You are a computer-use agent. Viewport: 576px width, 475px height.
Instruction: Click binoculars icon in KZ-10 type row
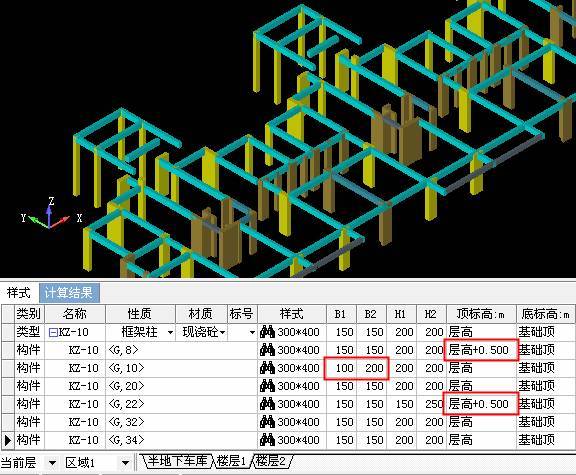pyautogui.click(x=267, y=332)
